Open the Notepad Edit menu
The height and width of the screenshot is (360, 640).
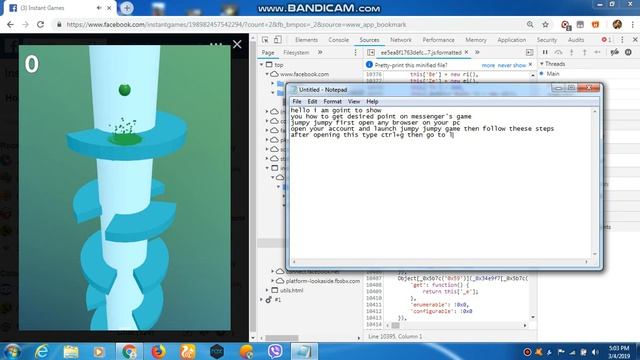tap(312, 101)
